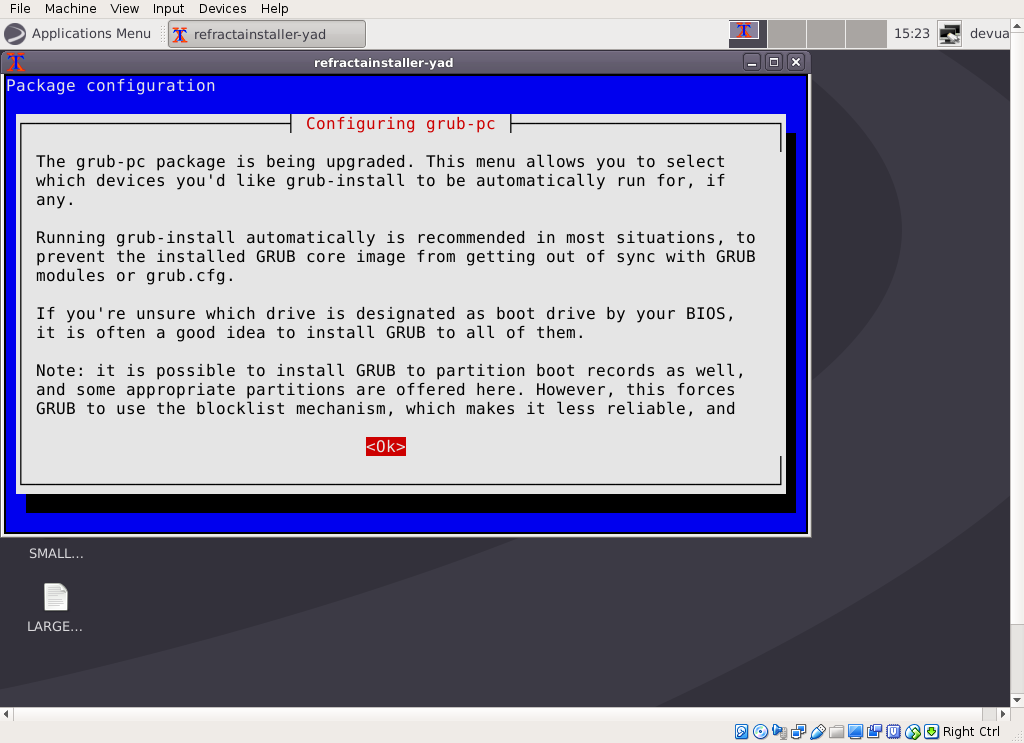Click the vertical scrollbar up arrow
This screenshot has height=743, width=1024.
(x=1017, y=26)
